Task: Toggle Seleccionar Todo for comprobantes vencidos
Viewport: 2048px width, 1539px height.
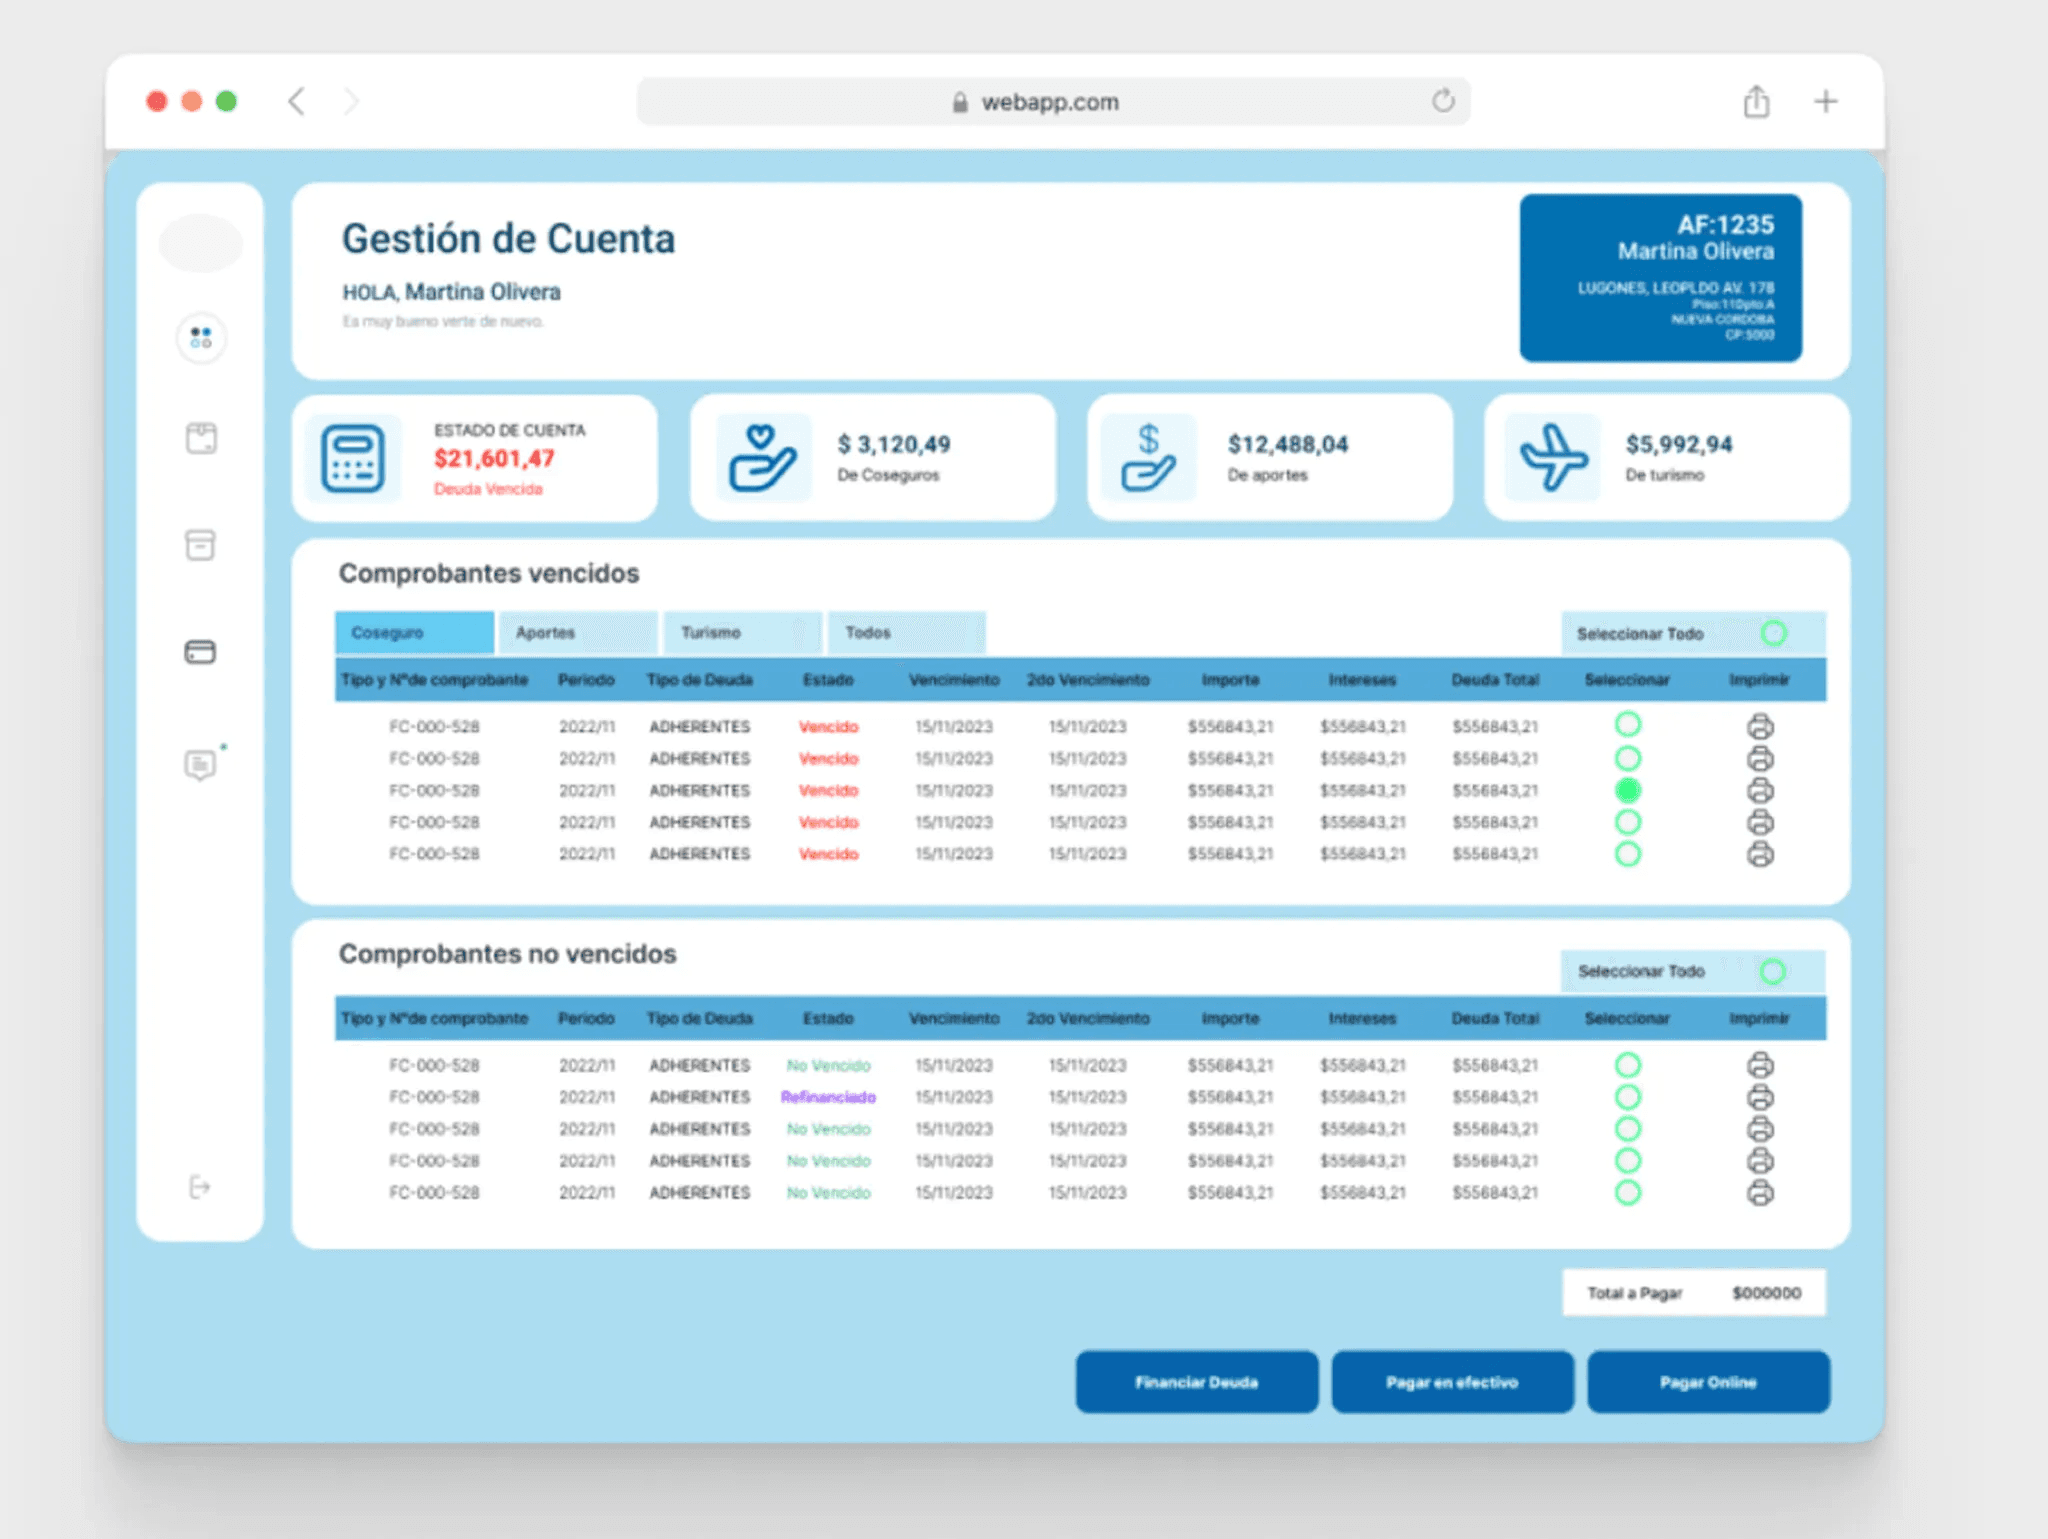Action: [1773, 633]
